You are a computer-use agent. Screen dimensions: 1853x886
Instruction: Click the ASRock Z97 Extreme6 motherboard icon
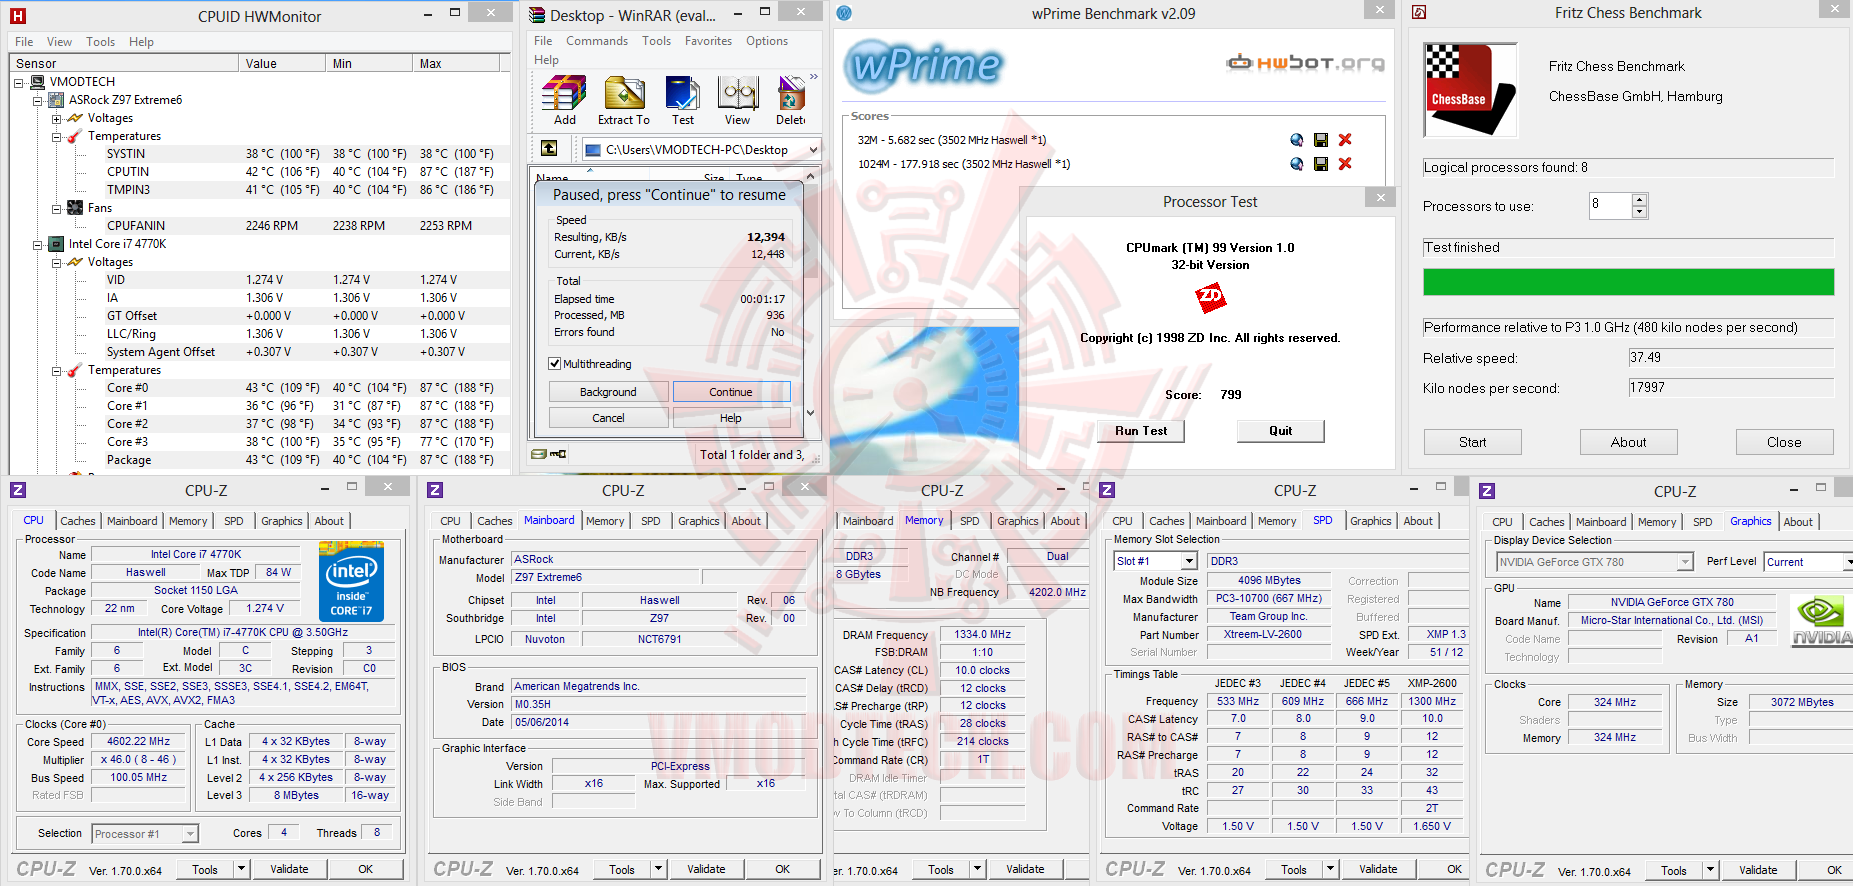(x=57, y=100)
